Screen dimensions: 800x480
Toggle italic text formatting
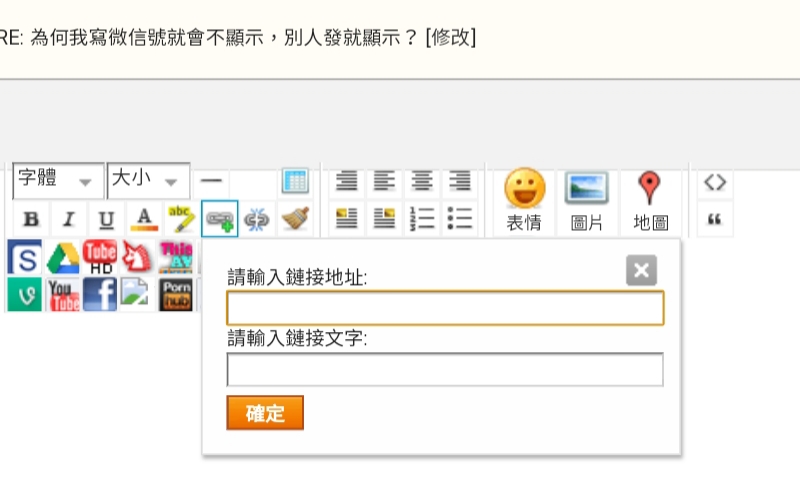click(68, 219)
